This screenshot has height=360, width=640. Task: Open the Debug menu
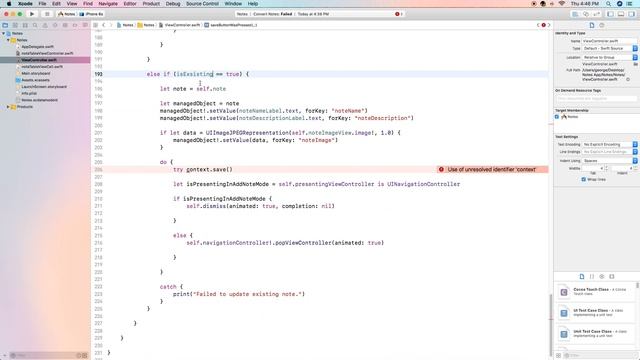click(173, 4)
